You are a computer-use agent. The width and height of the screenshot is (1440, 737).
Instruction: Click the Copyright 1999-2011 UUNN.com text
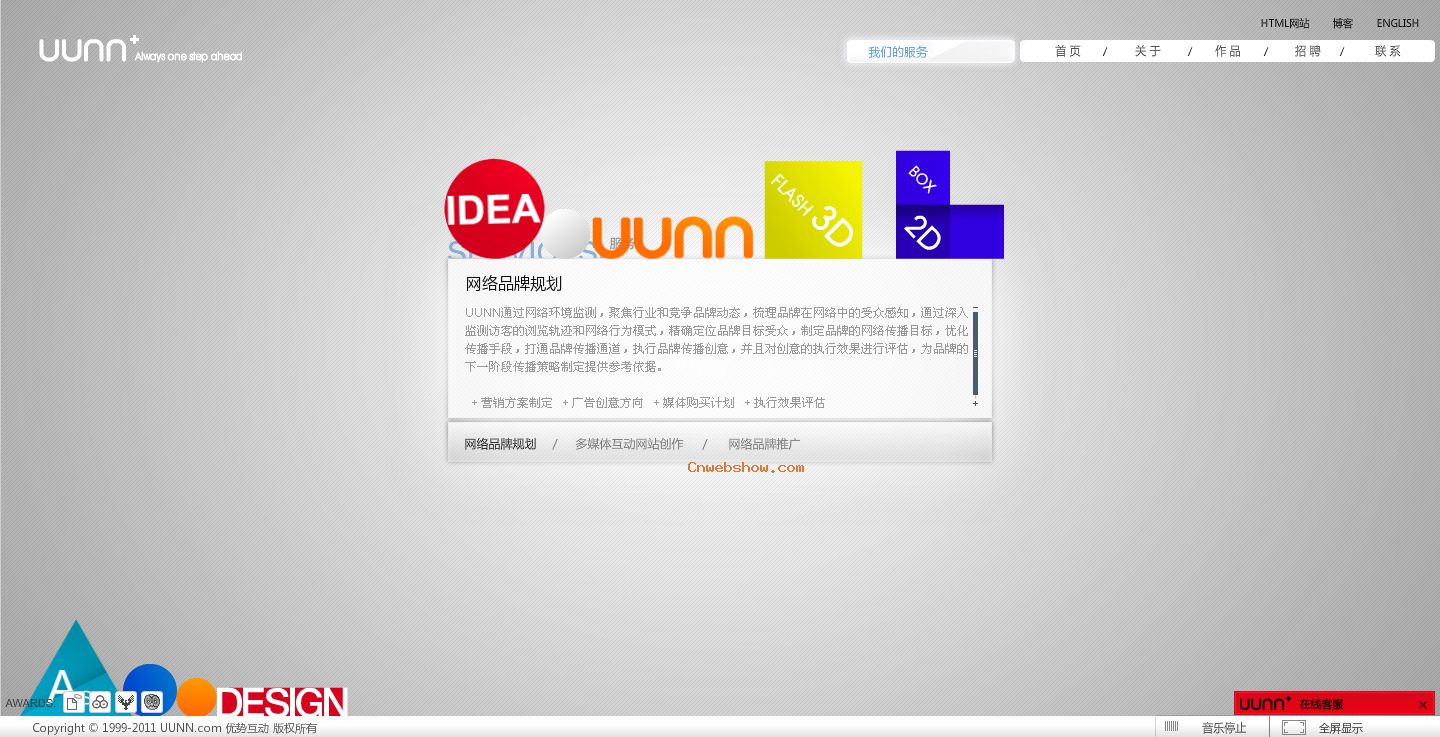(x=174, y=728)
